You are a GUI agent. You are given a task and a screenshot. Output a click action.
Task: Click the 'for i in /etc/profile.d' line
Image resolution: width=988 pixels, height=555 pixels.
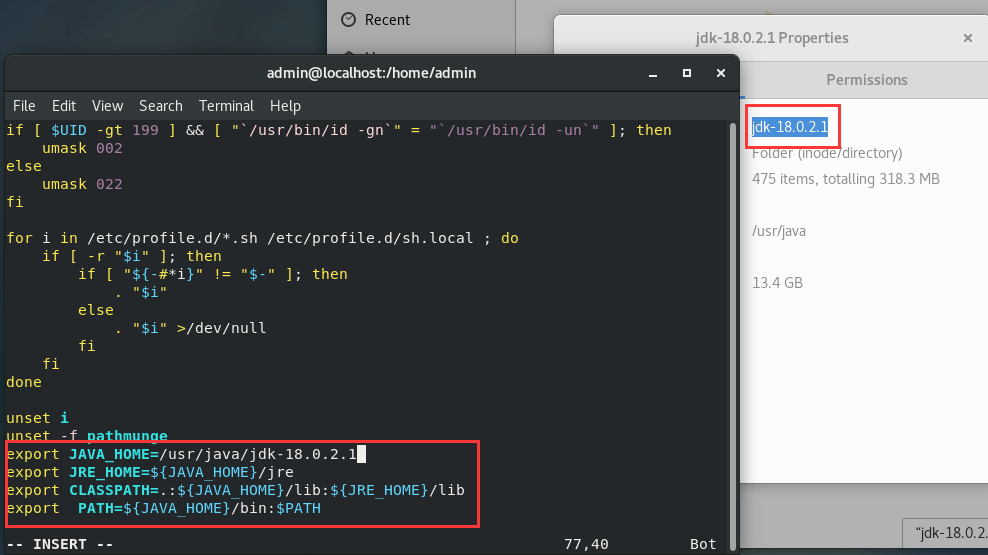click(x=262, y=238)
